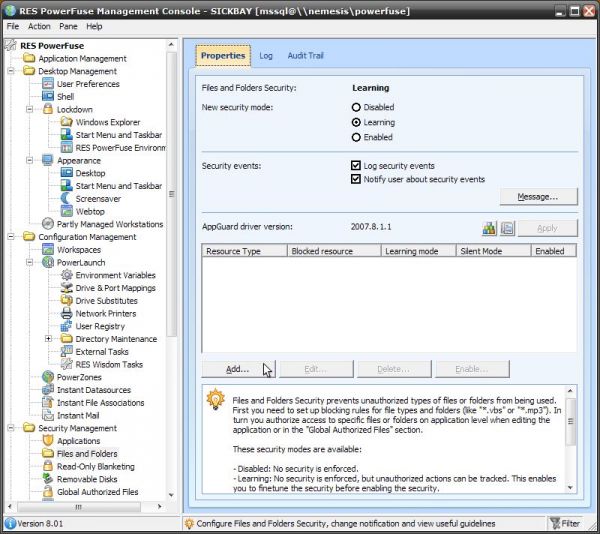Click the Learning mode column header
The image size is (600, 534).
(419, 251)
